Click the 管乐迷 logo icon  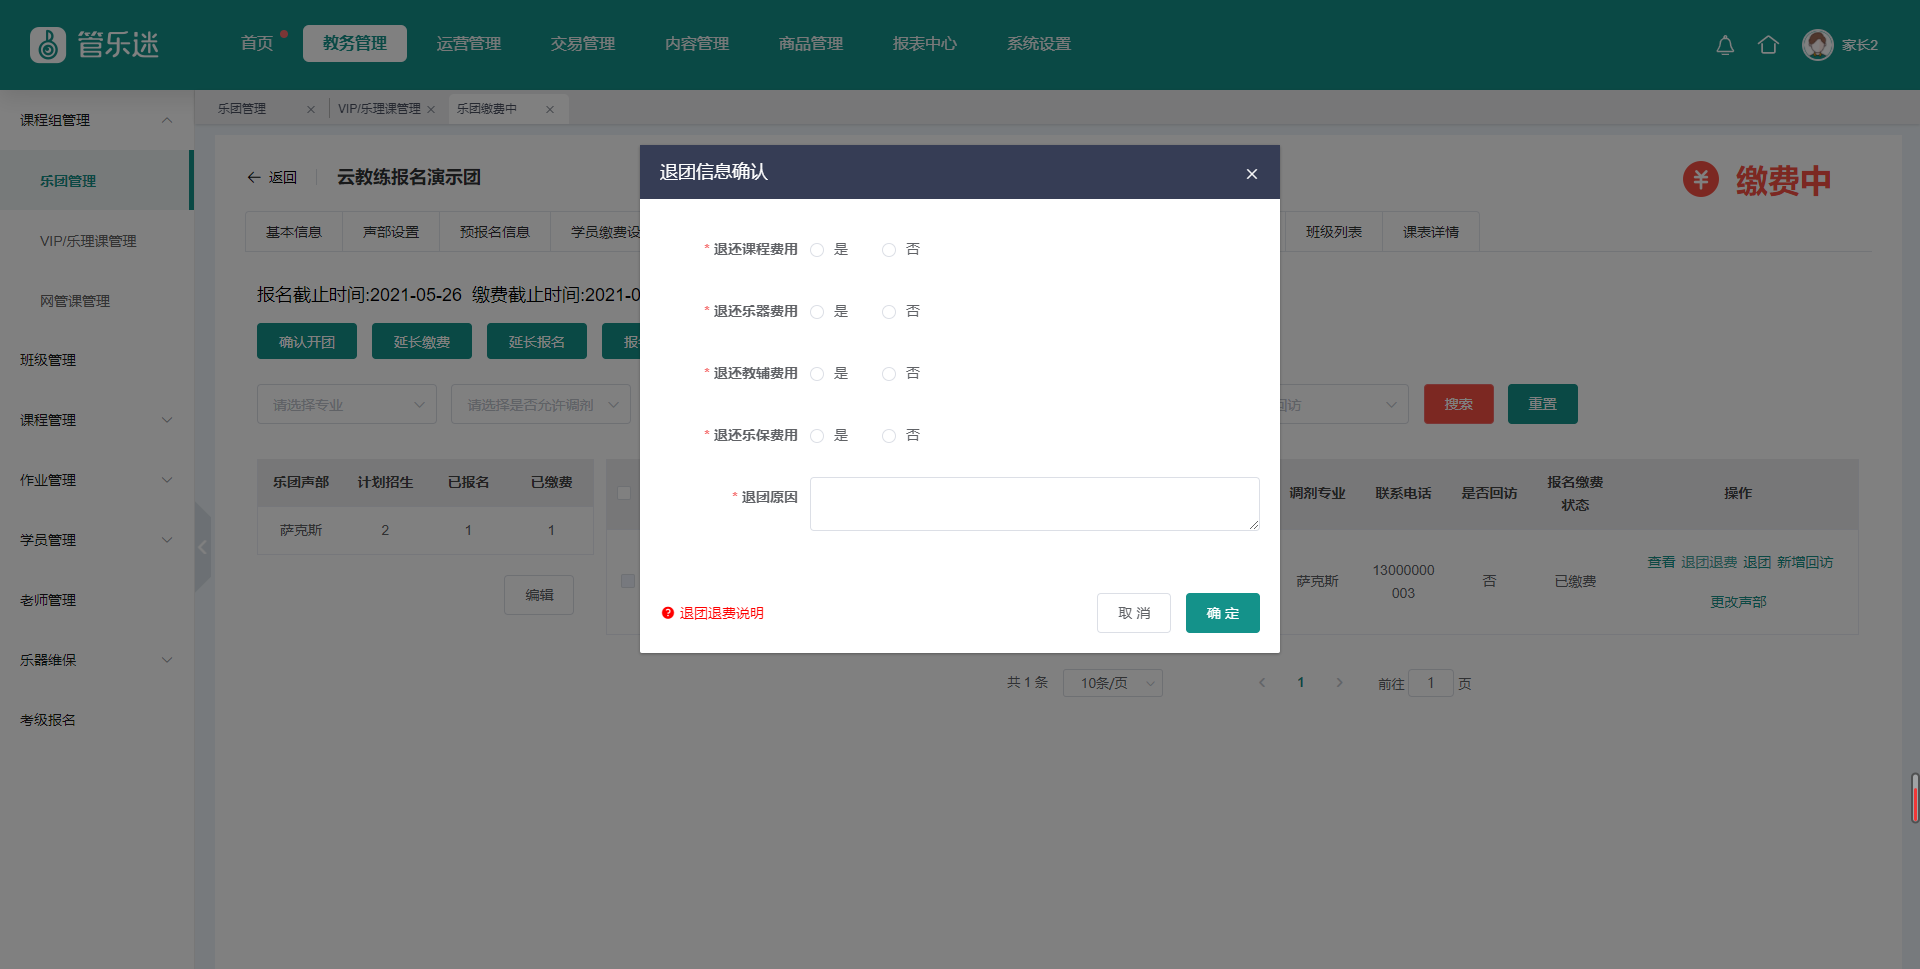[47, 45]
